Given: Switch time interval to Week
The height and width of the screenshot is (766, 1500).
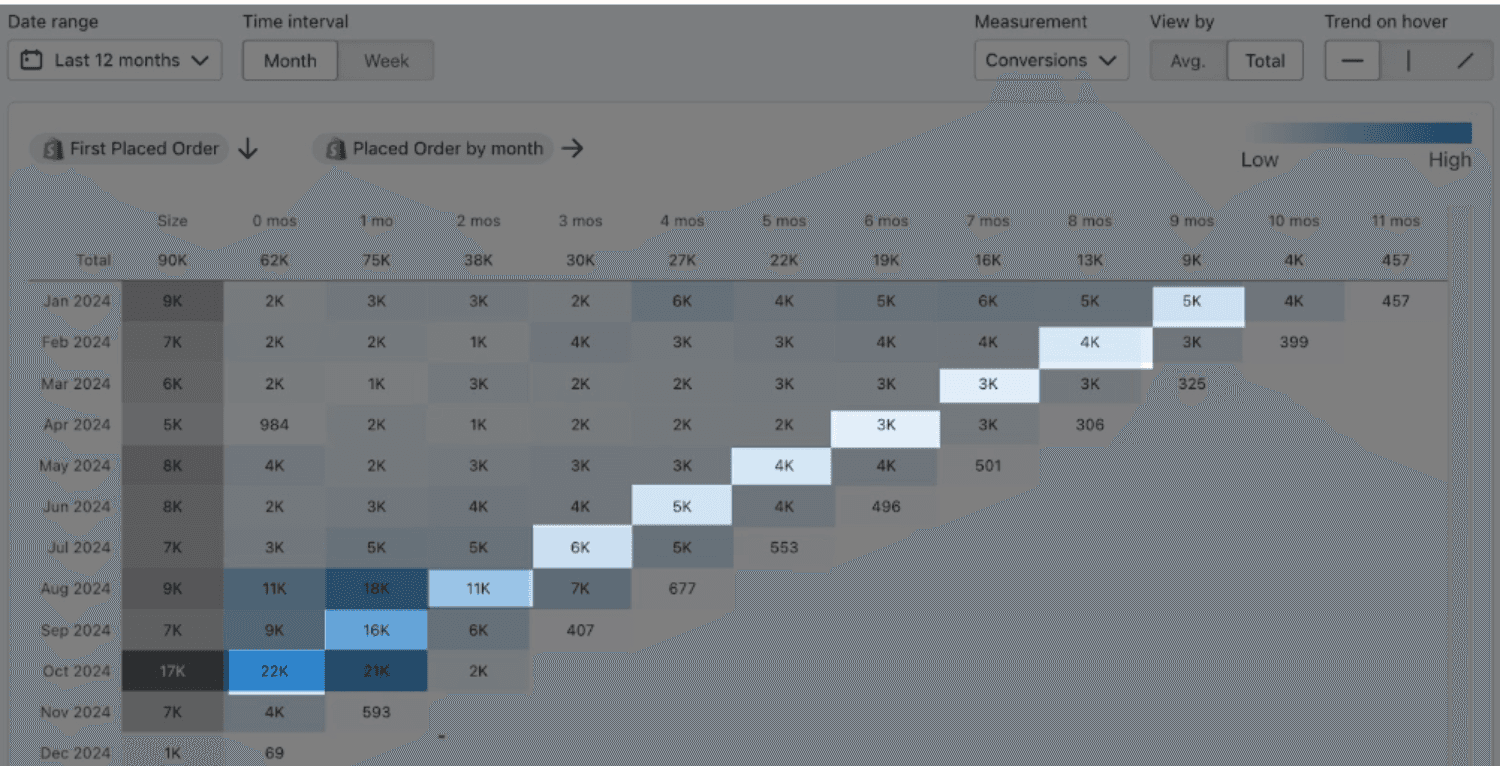Looking at the screenshot, I should tap(386, 61).
